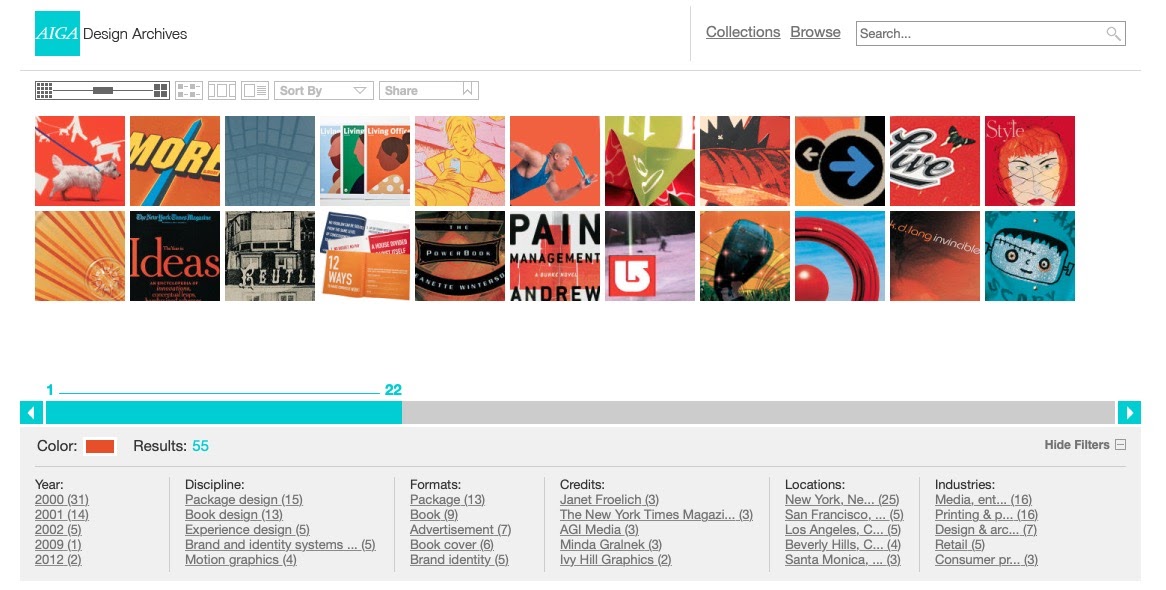
Task: Filter by Book cover (6) format
Action: click(x=452, y=545)
